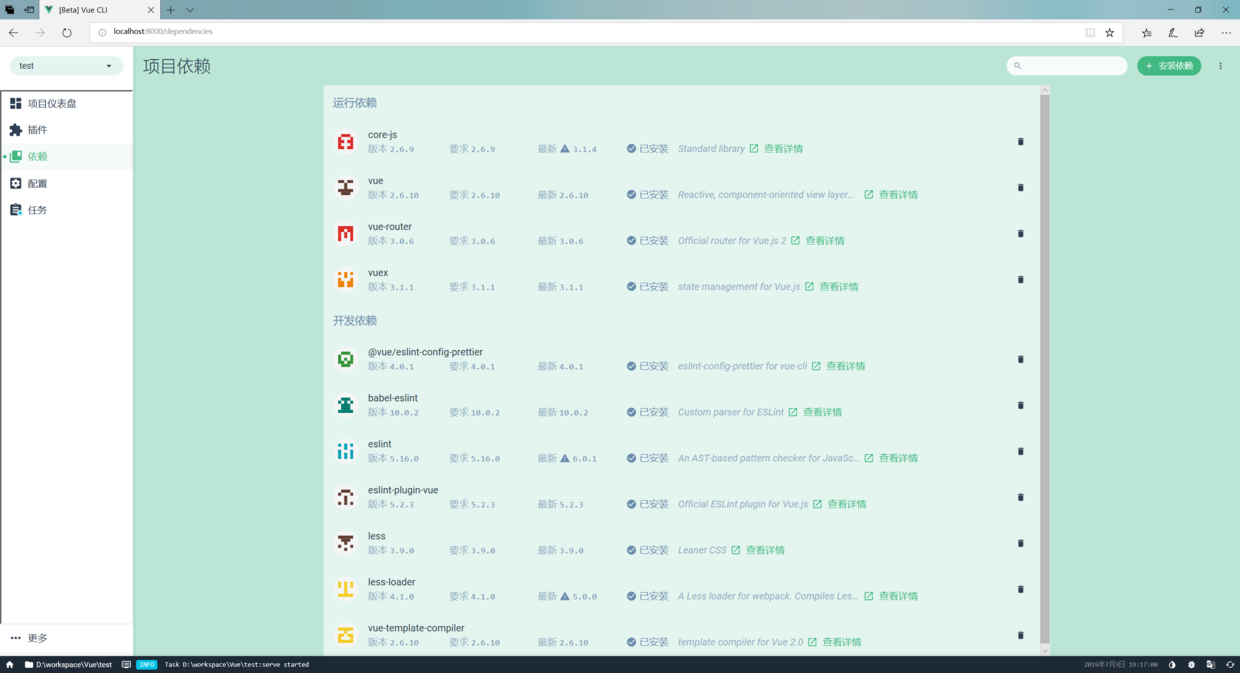Open the test project dropdown
Screen dimensions: 1240x673
tap(66, 66)
